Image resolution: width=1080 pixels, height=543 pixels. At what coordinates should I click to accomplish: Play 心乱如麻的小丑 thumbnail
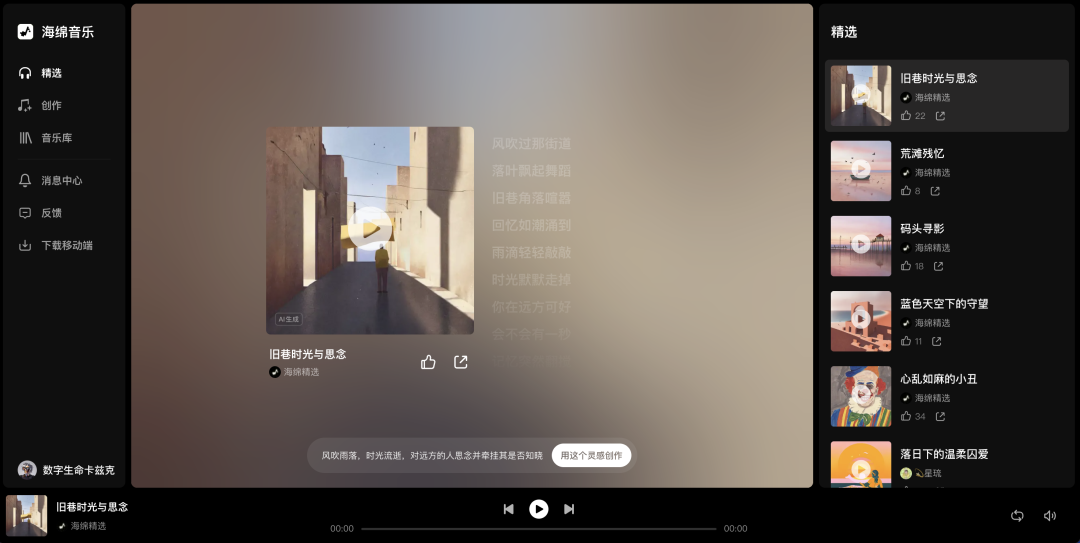click(x=861, y=396)
